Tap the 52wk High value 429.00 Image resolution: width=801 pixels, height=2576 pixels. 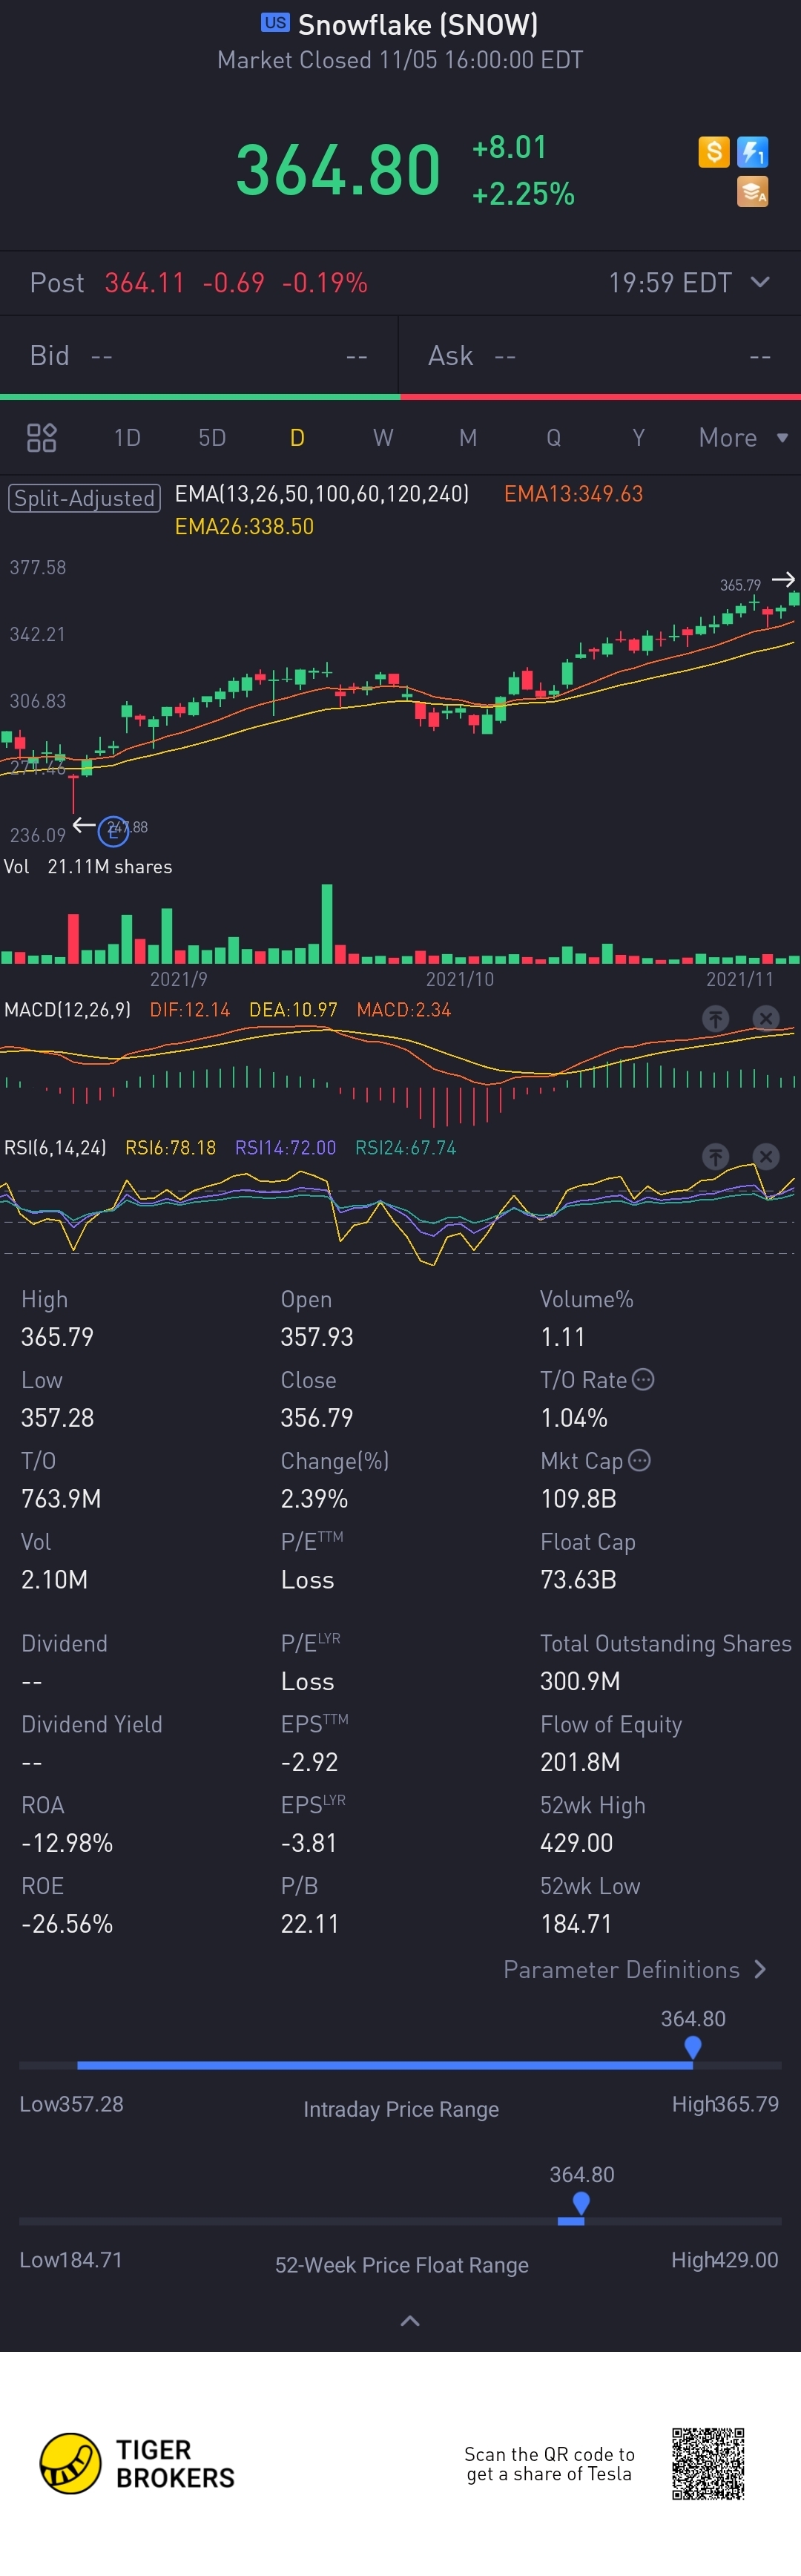[576, 1842]
